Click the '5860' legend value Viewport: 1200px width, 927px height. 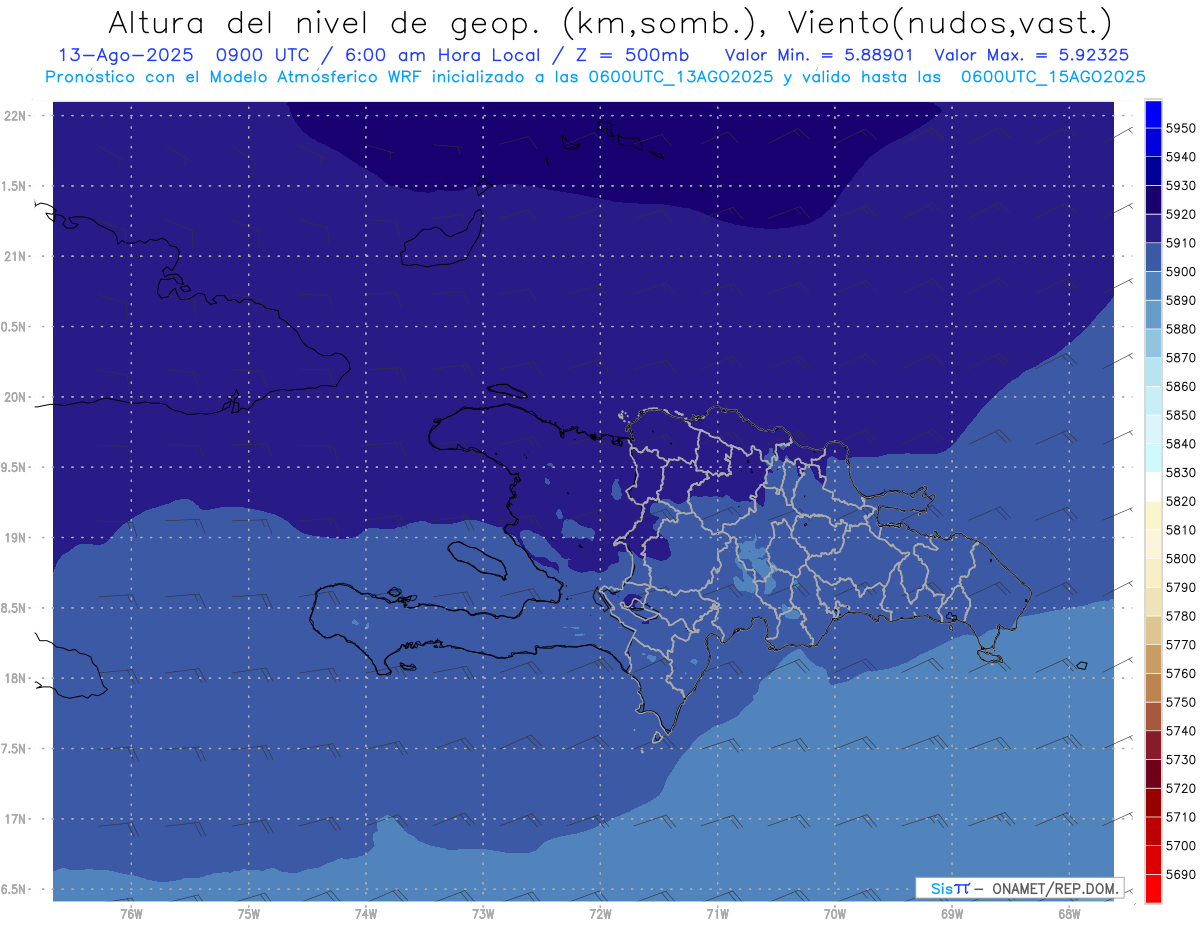coord(1181,386)
